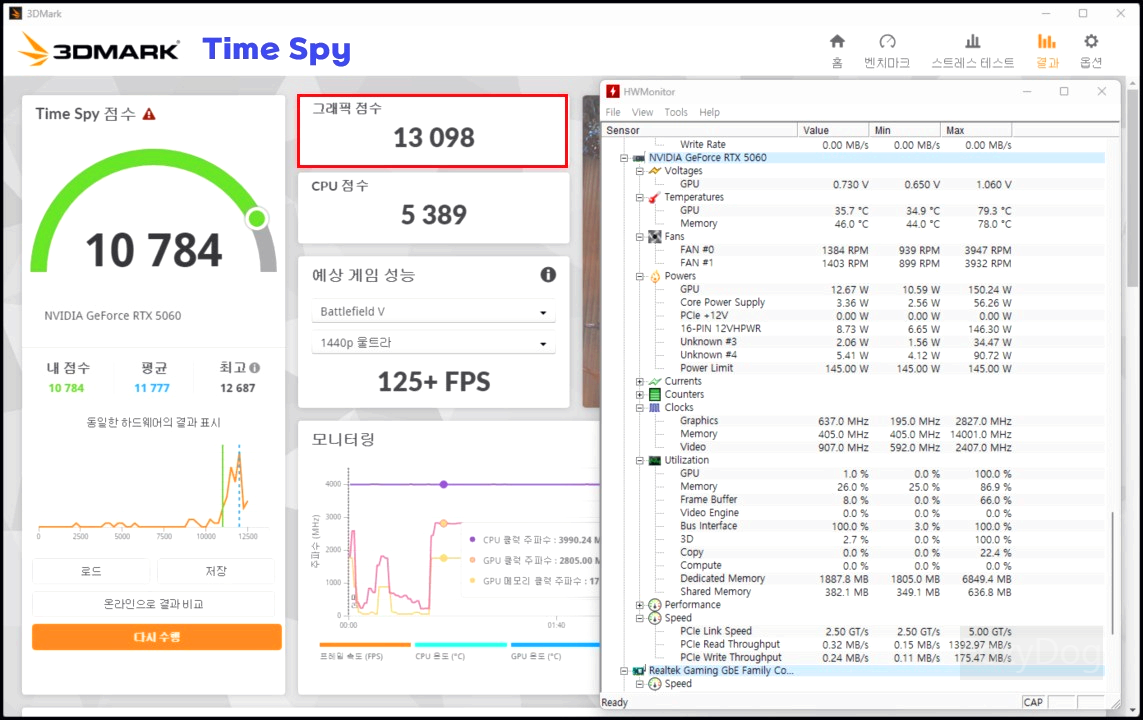Click the Voltages lightning icon in HWMonitor
The image size is (1143, 720).
coord(655,171)
